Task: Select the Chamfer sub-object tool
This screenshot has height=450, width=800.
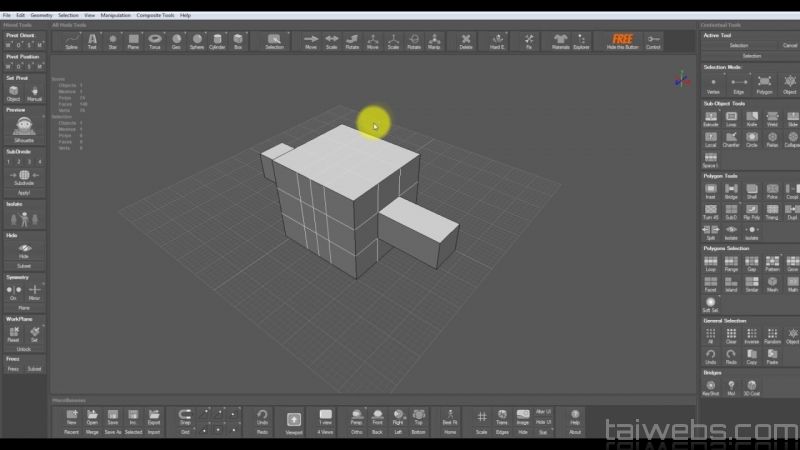Action: pyautogui.click(x=729, y=138)
